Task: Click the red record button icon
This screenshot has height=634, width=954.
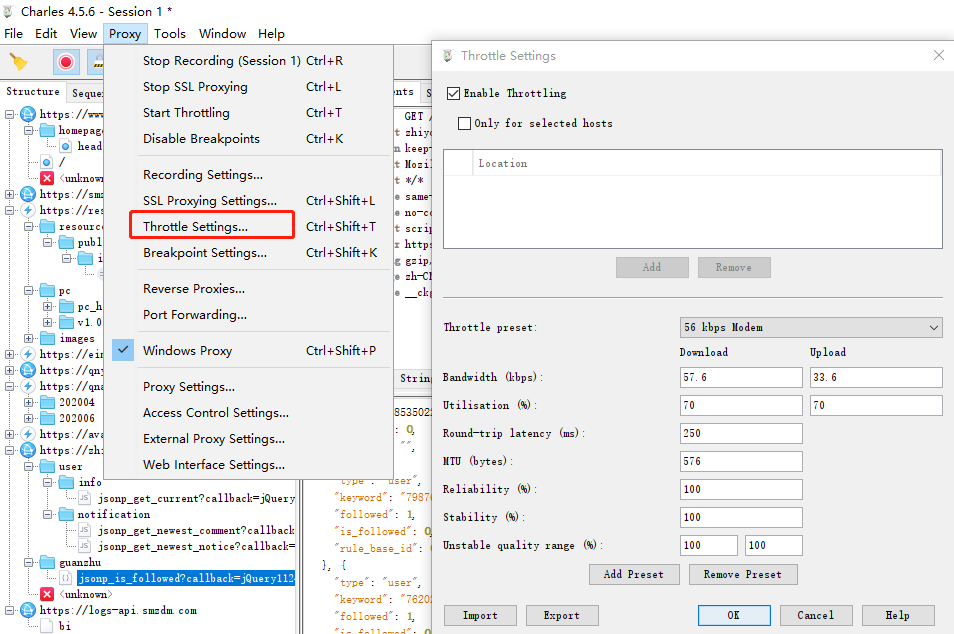Action: click(66, 61)
